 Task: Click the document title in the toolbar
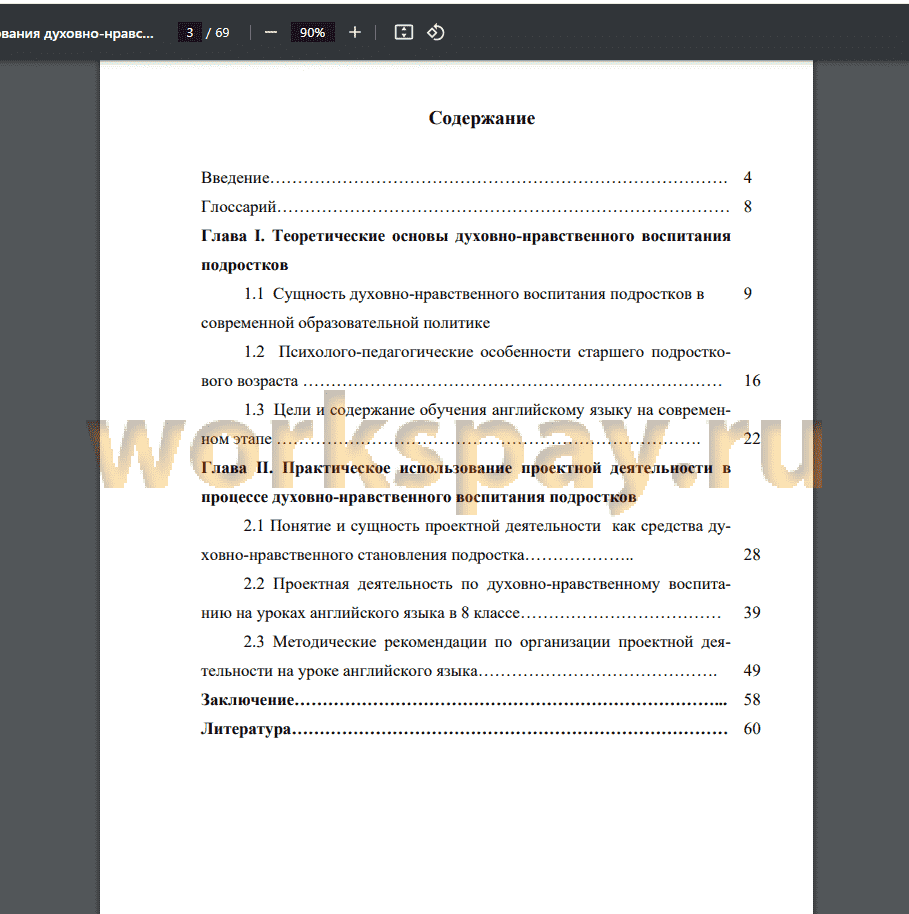pos(76,33)
